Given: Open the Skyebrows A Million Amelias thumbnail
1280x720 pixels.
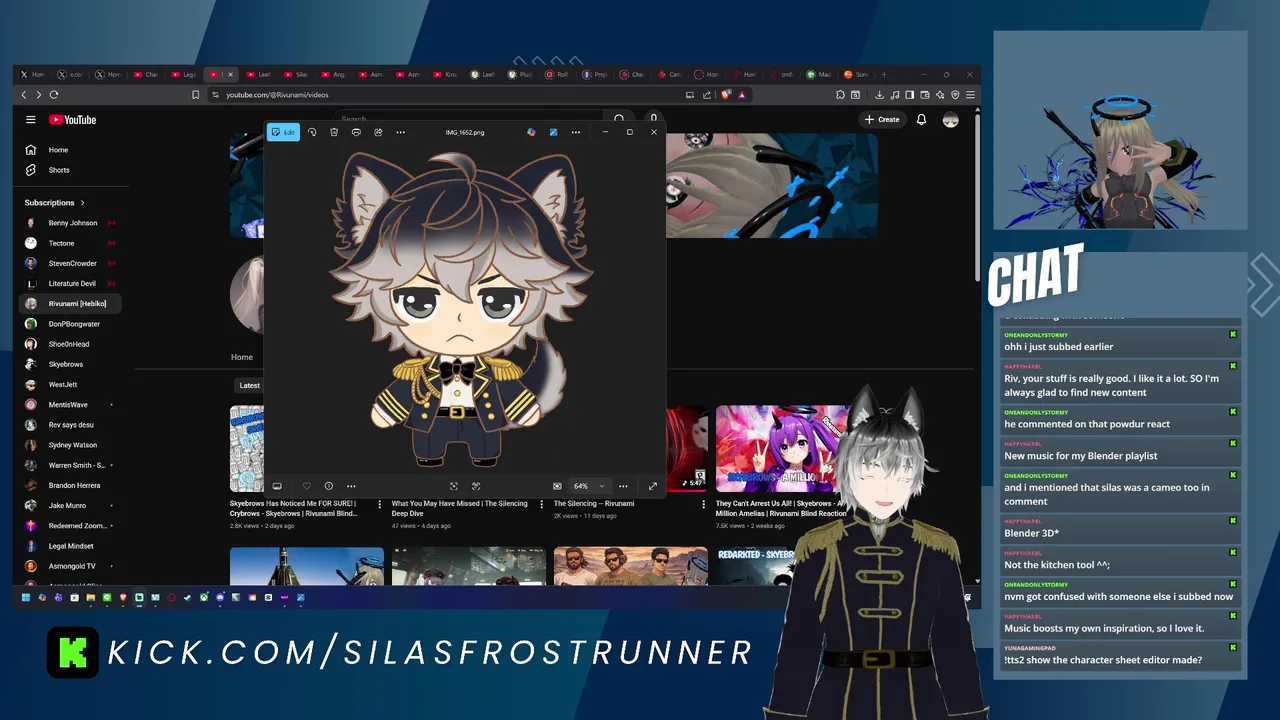Looking at the screenshot, I should tap(790, 449).
